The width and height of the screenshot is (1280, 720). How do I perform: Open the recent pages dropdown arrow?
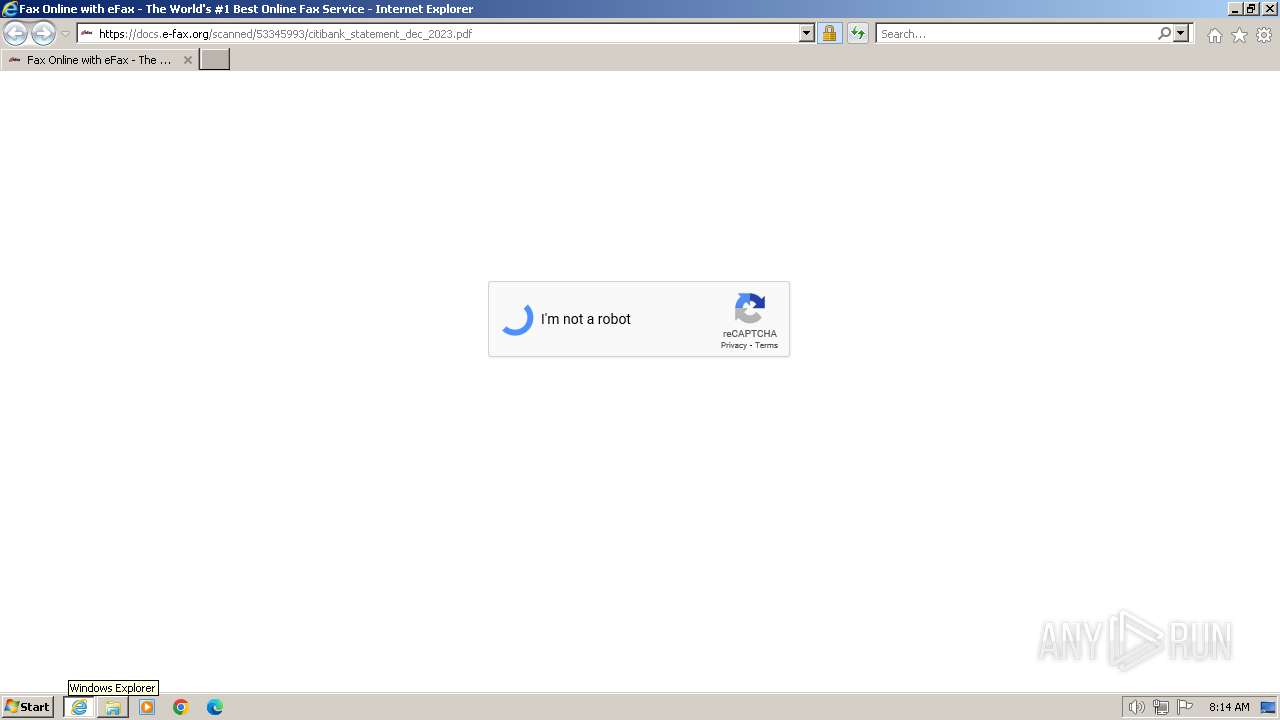point(65,34)
